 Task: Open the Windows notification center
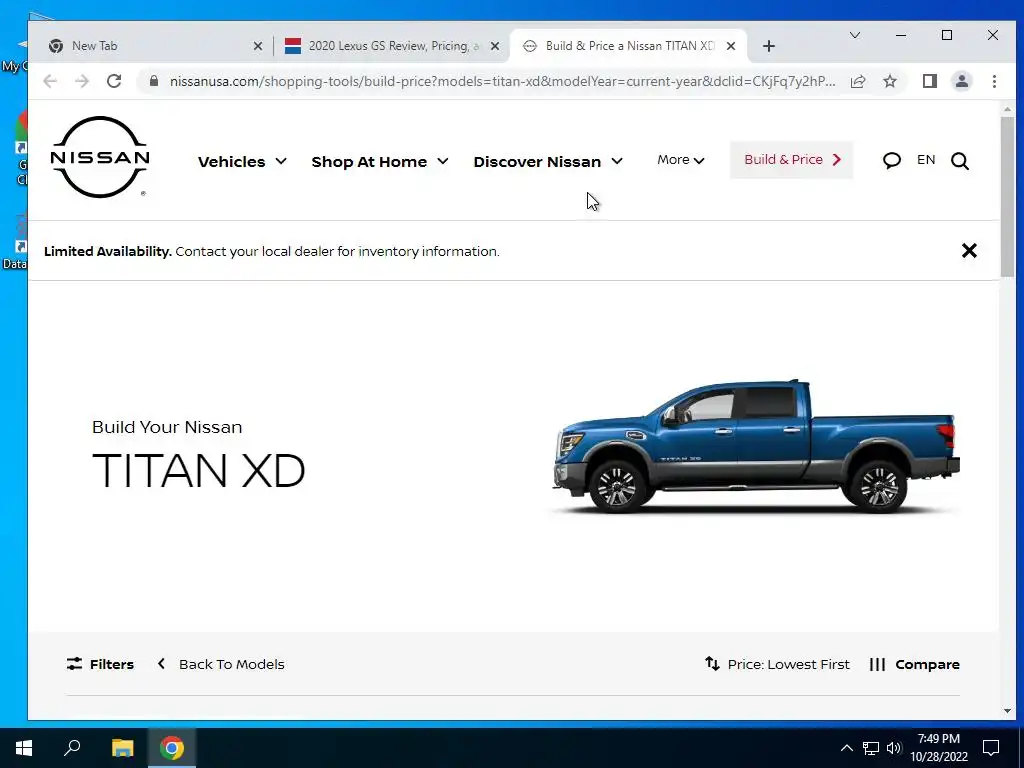tap(991, 748)
